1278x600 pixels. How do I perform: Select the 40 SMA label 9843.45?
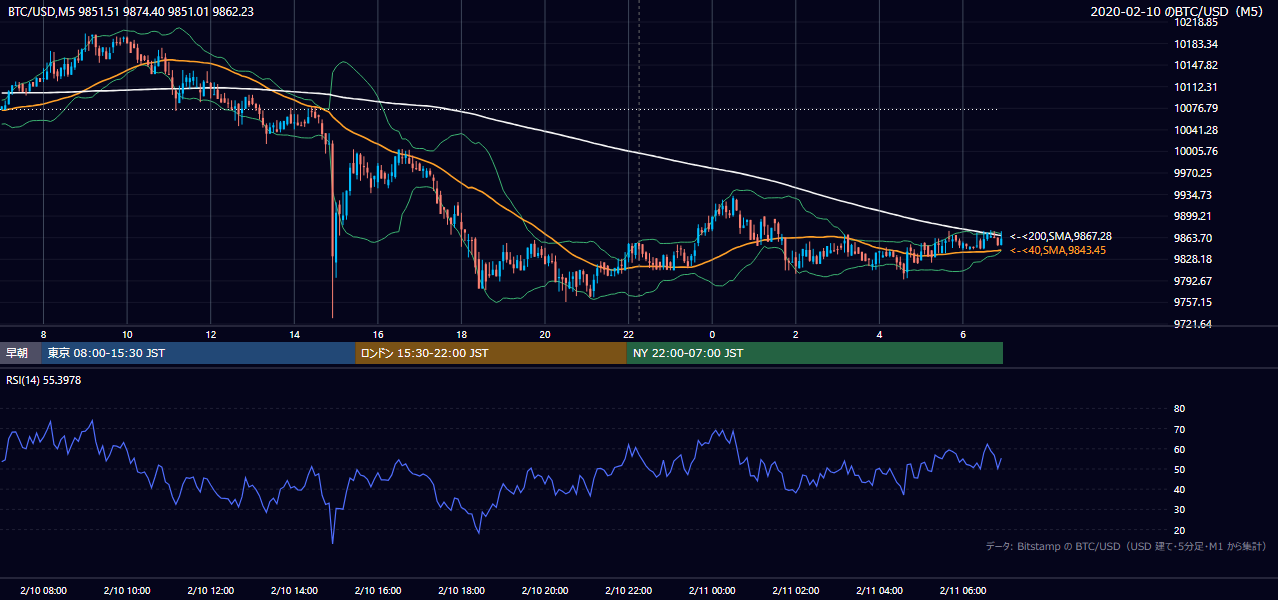1058,250
